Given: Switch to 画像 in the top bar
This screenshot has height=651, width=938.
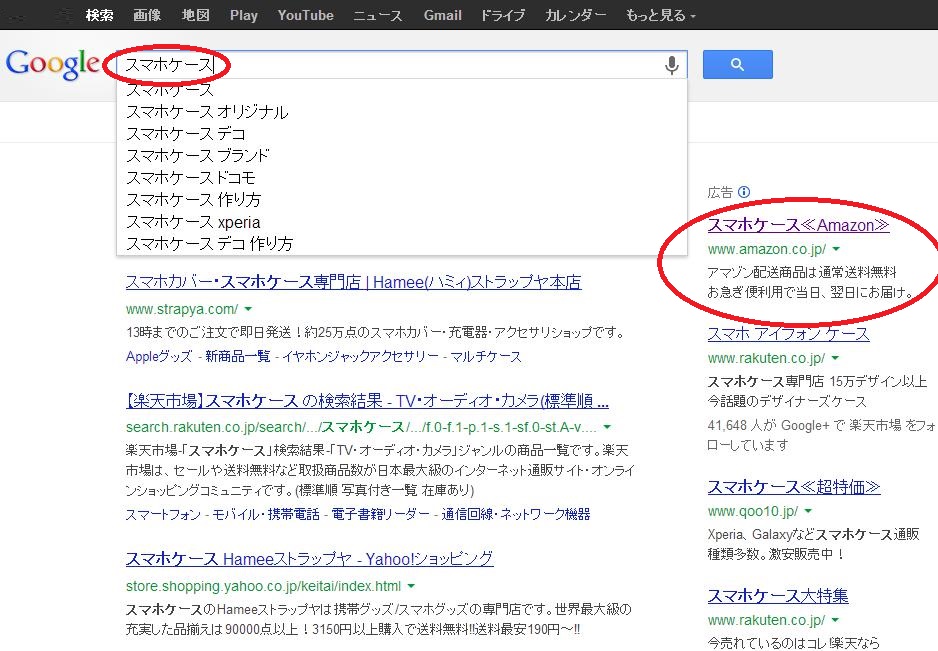Looking at the screenshot, I should pos(147,15).
